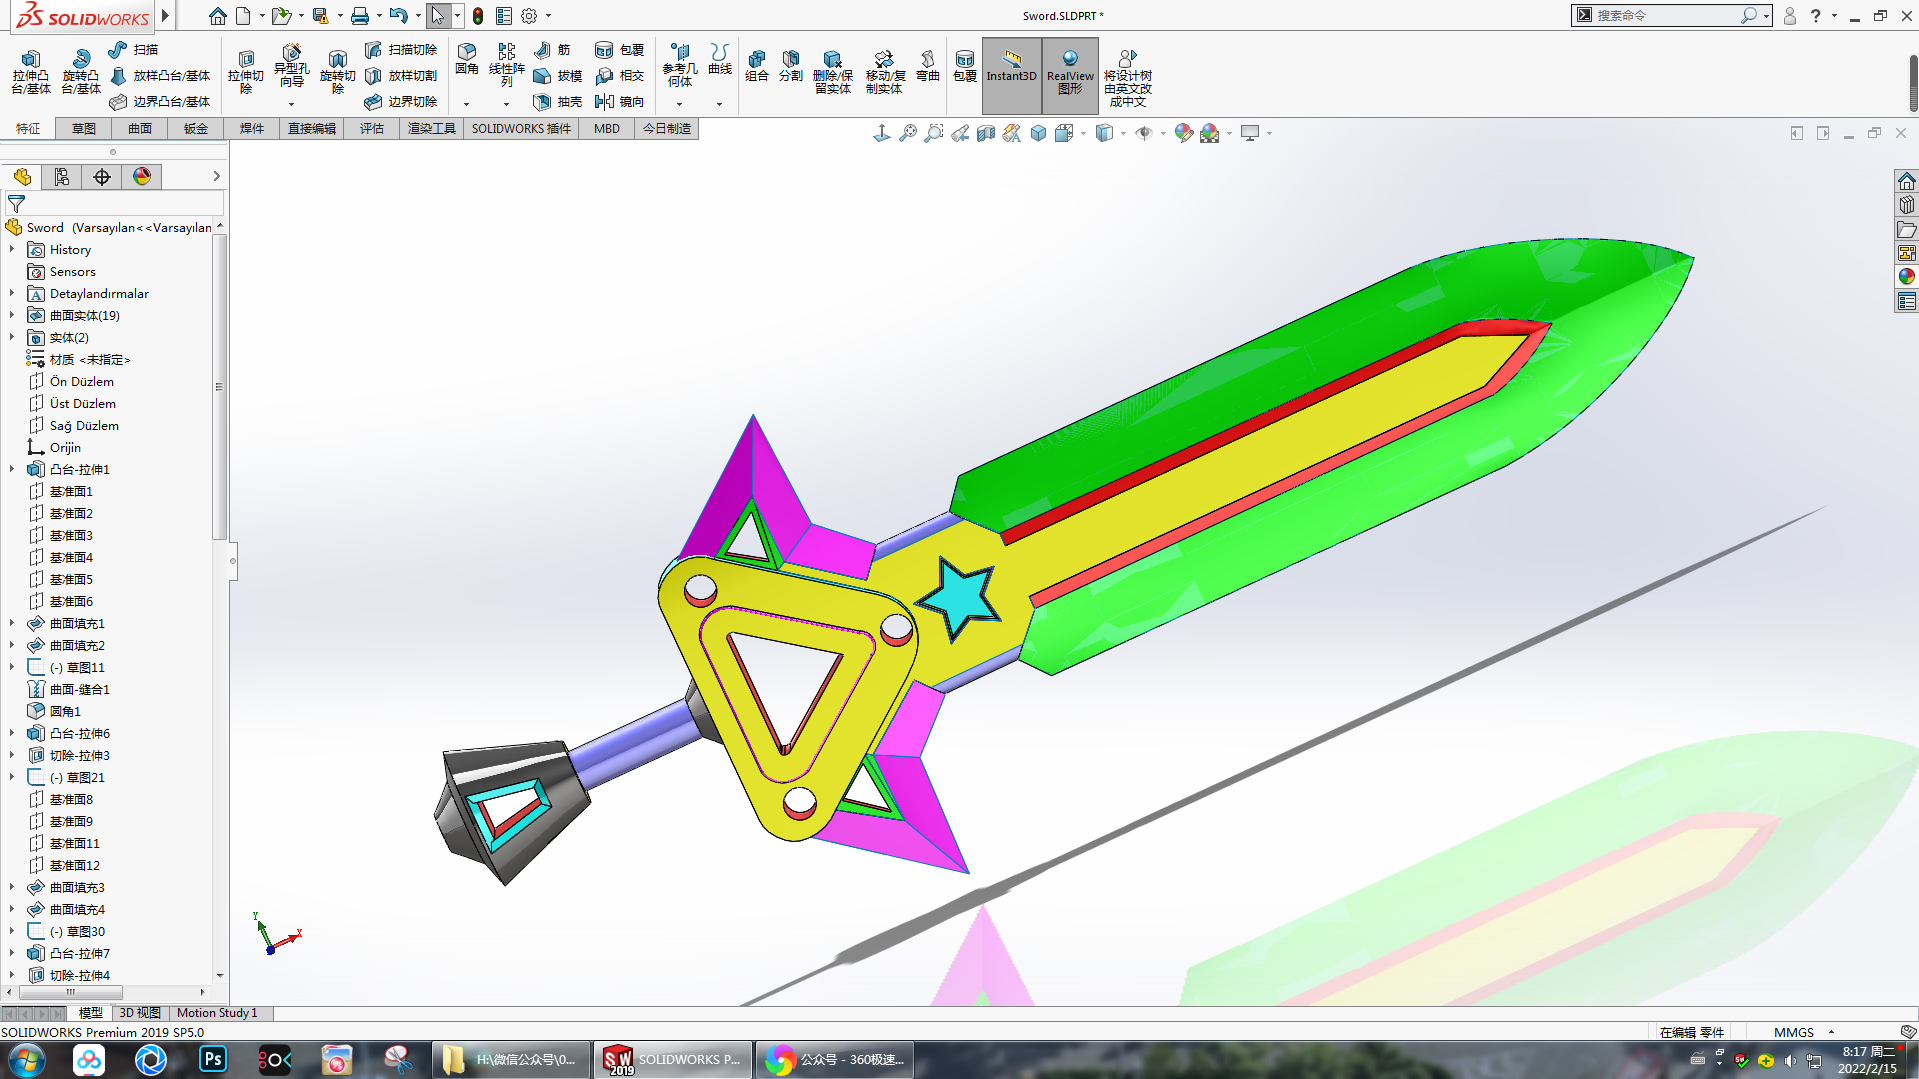Select the 圆角 fillet tool
Screen dimensions: 1919x1079
point(466,60)
